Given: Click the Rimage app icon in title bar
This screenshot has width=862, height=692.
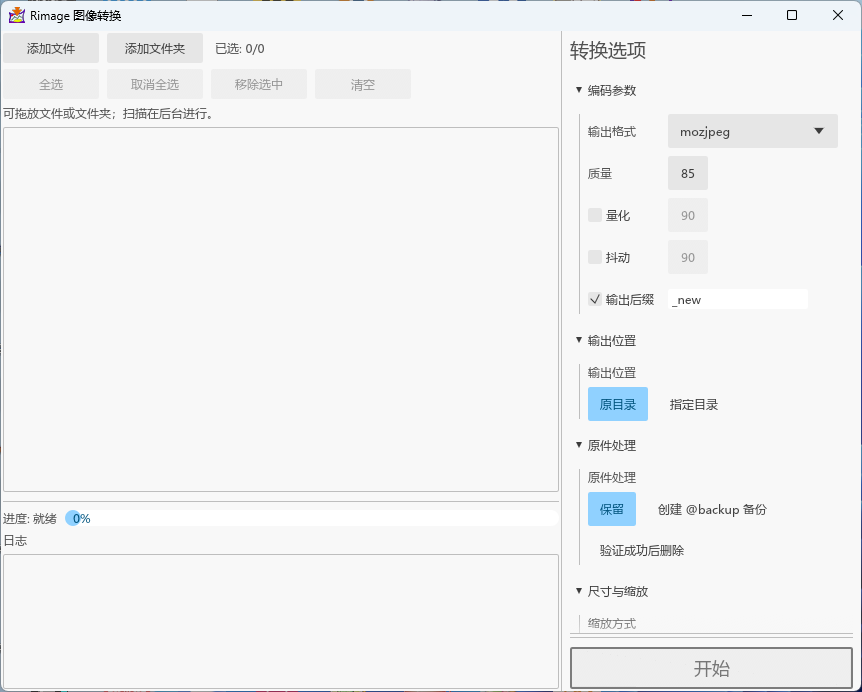Looking at the screenshot, I should point(17,15).
